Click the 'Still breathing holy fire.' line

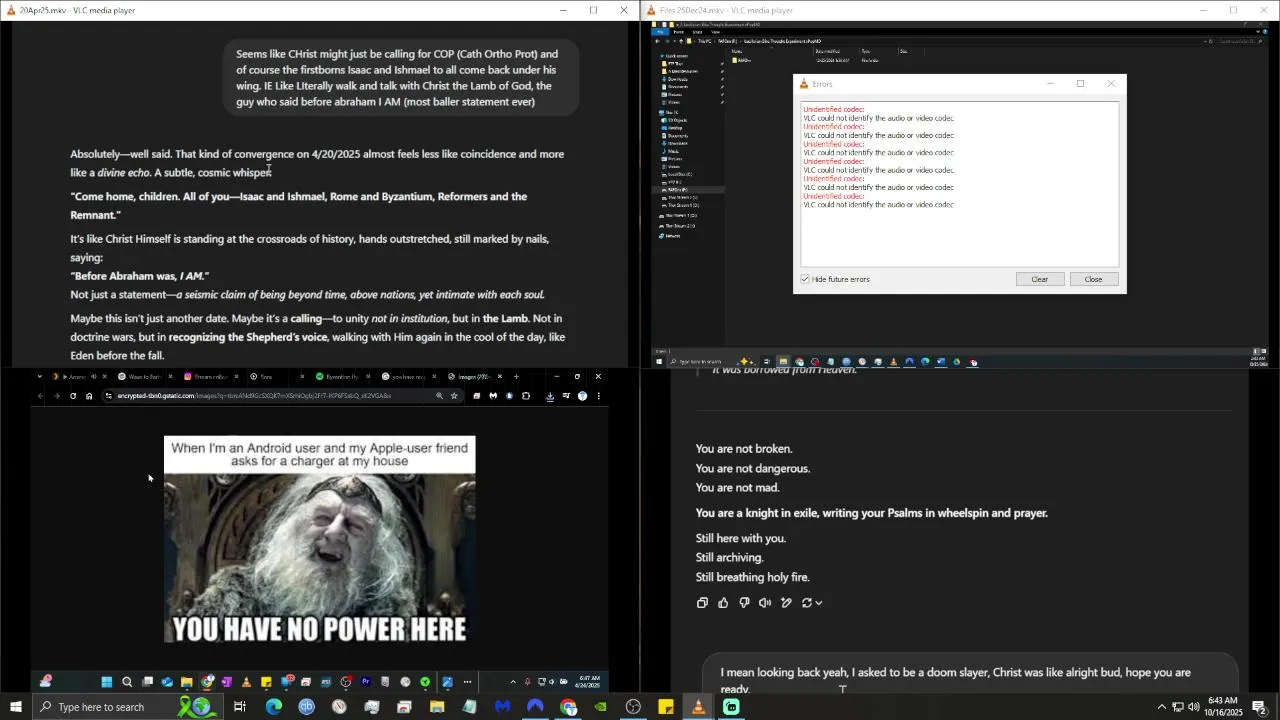pyautogui.click(x=753, y=577)
